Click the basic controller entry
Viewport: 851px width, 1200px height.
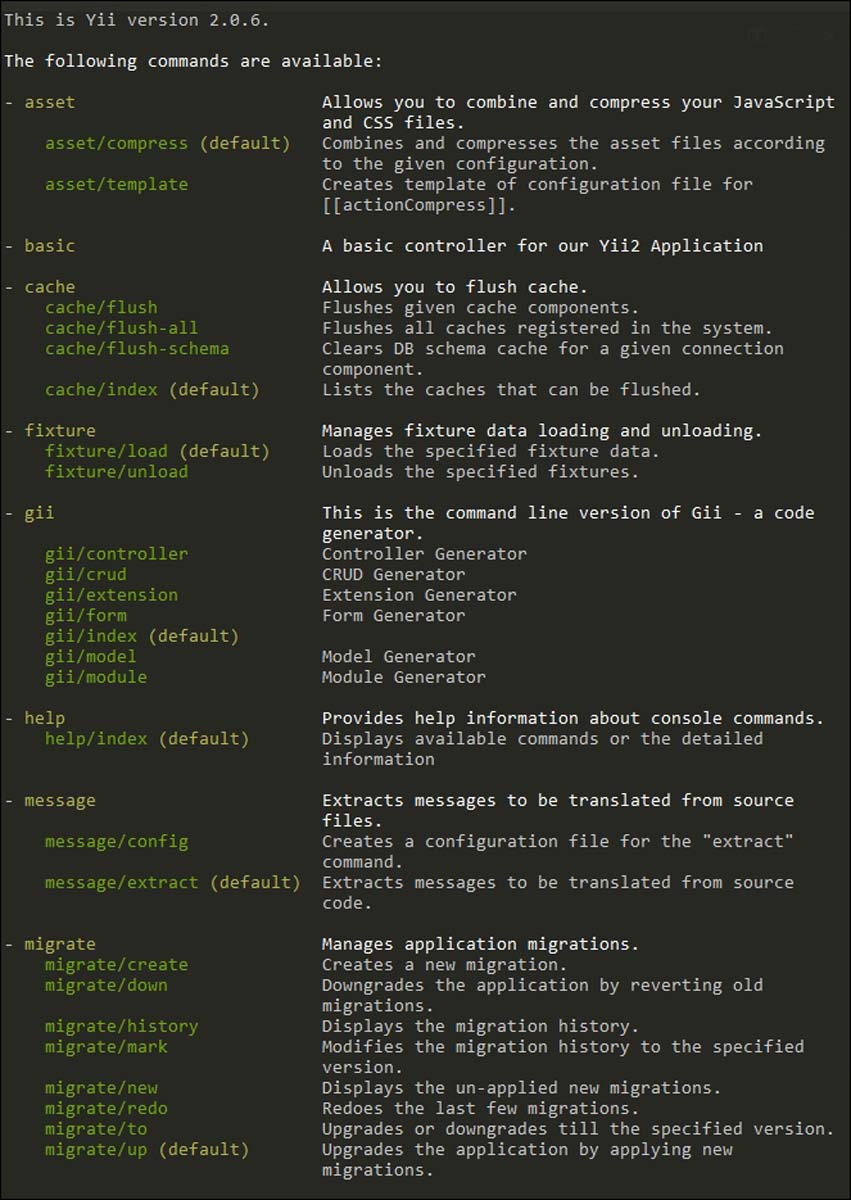[49, 245]
